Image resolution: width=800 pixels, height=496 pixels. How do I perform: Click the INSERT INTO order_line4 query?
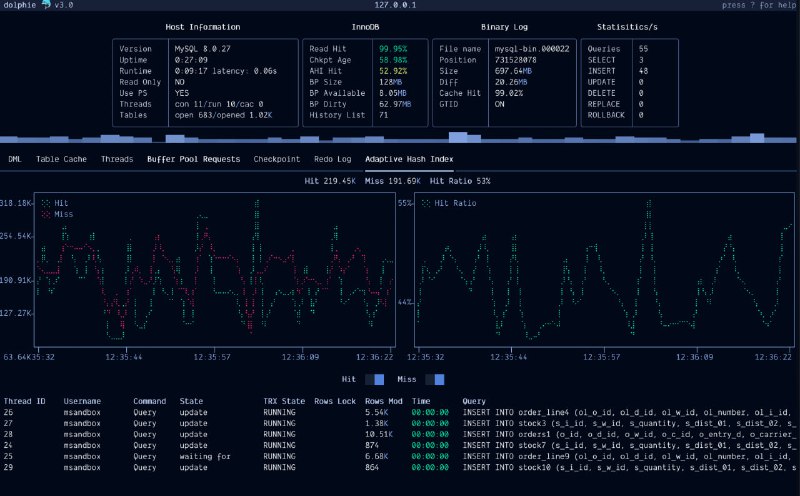[629, 412]
